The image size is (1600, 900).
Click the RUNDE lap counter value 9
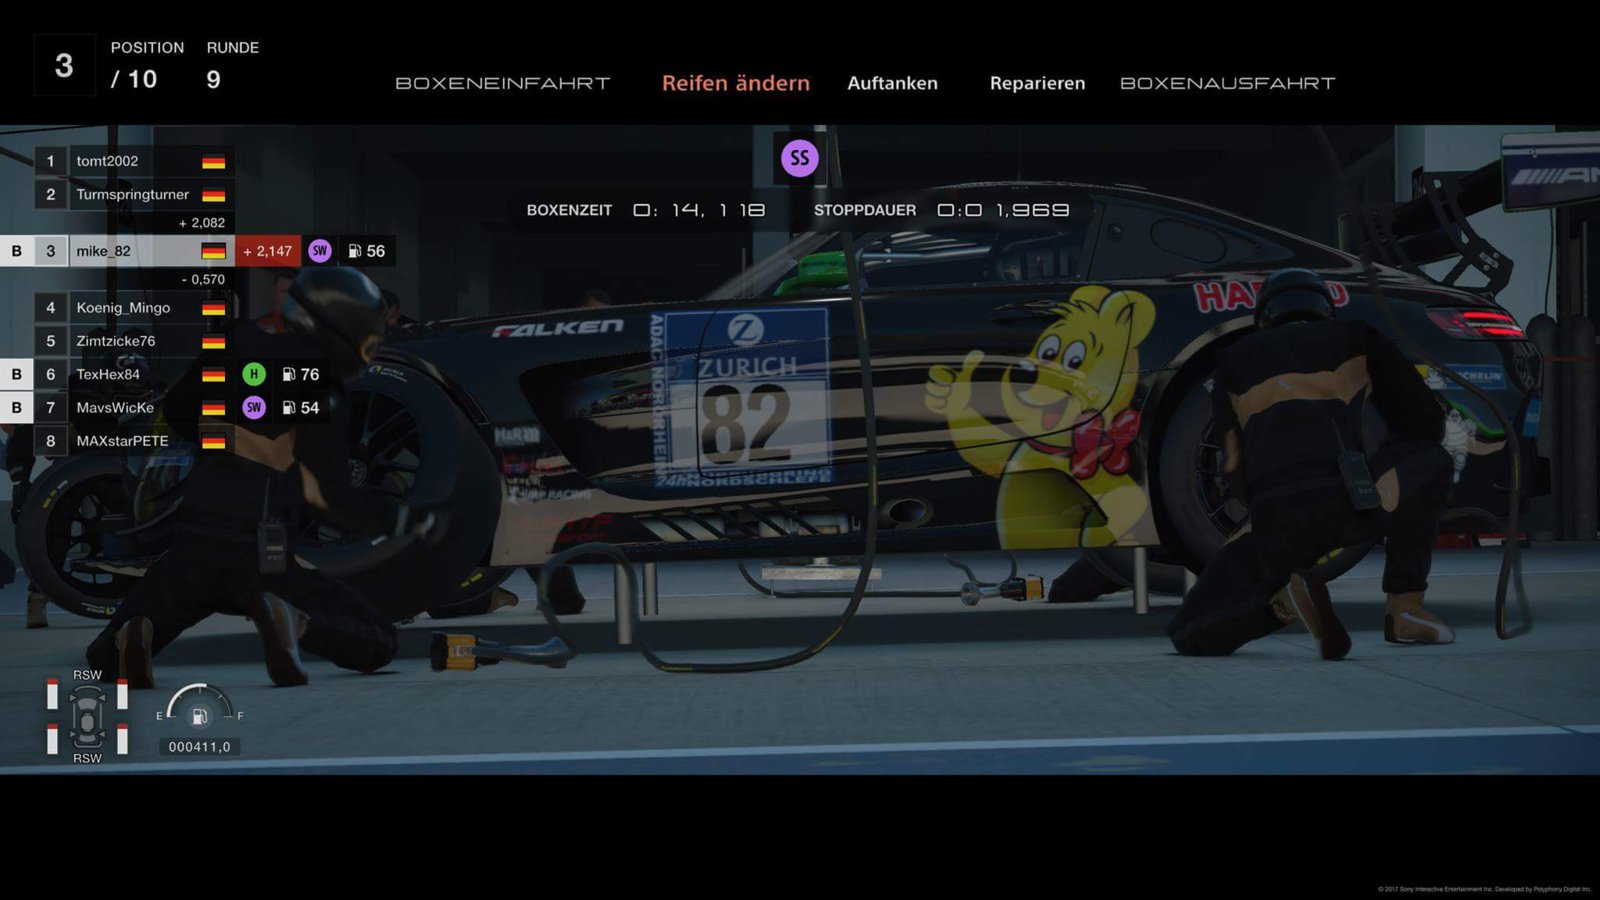213,79
